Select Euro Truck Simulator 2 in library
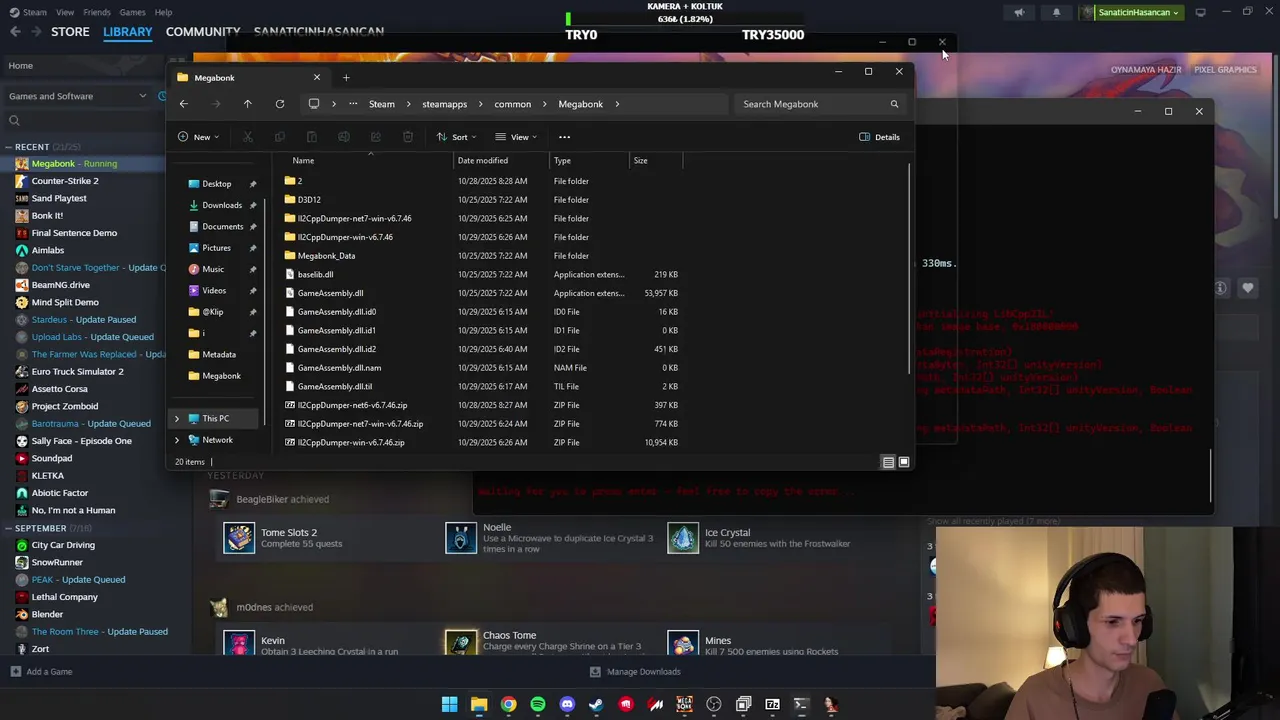This screenshot has height=720, width=1280. pyautogui.click(x=77, y=371)
